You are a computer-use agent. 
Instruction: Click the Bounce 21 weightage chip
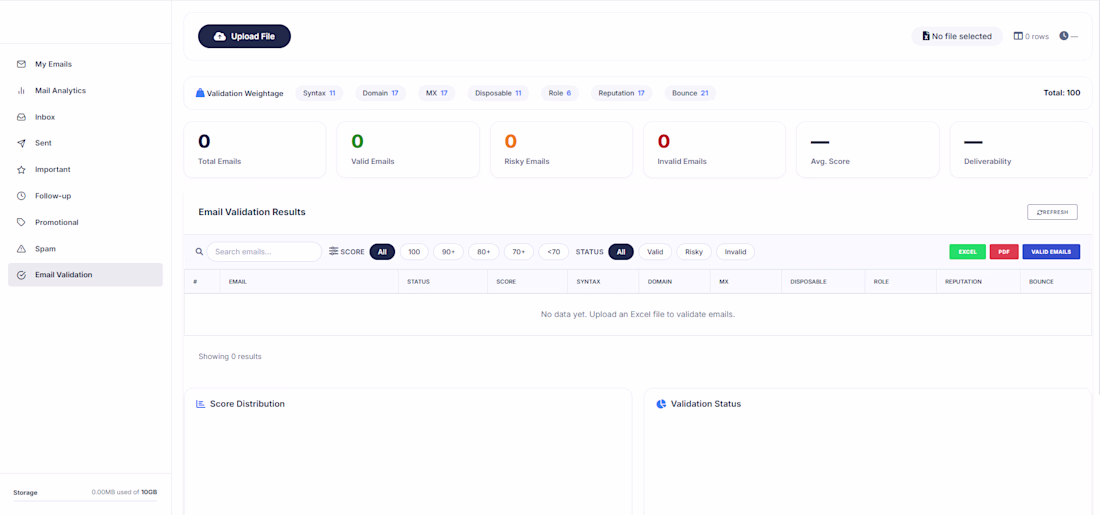click(x=690, y=93)
